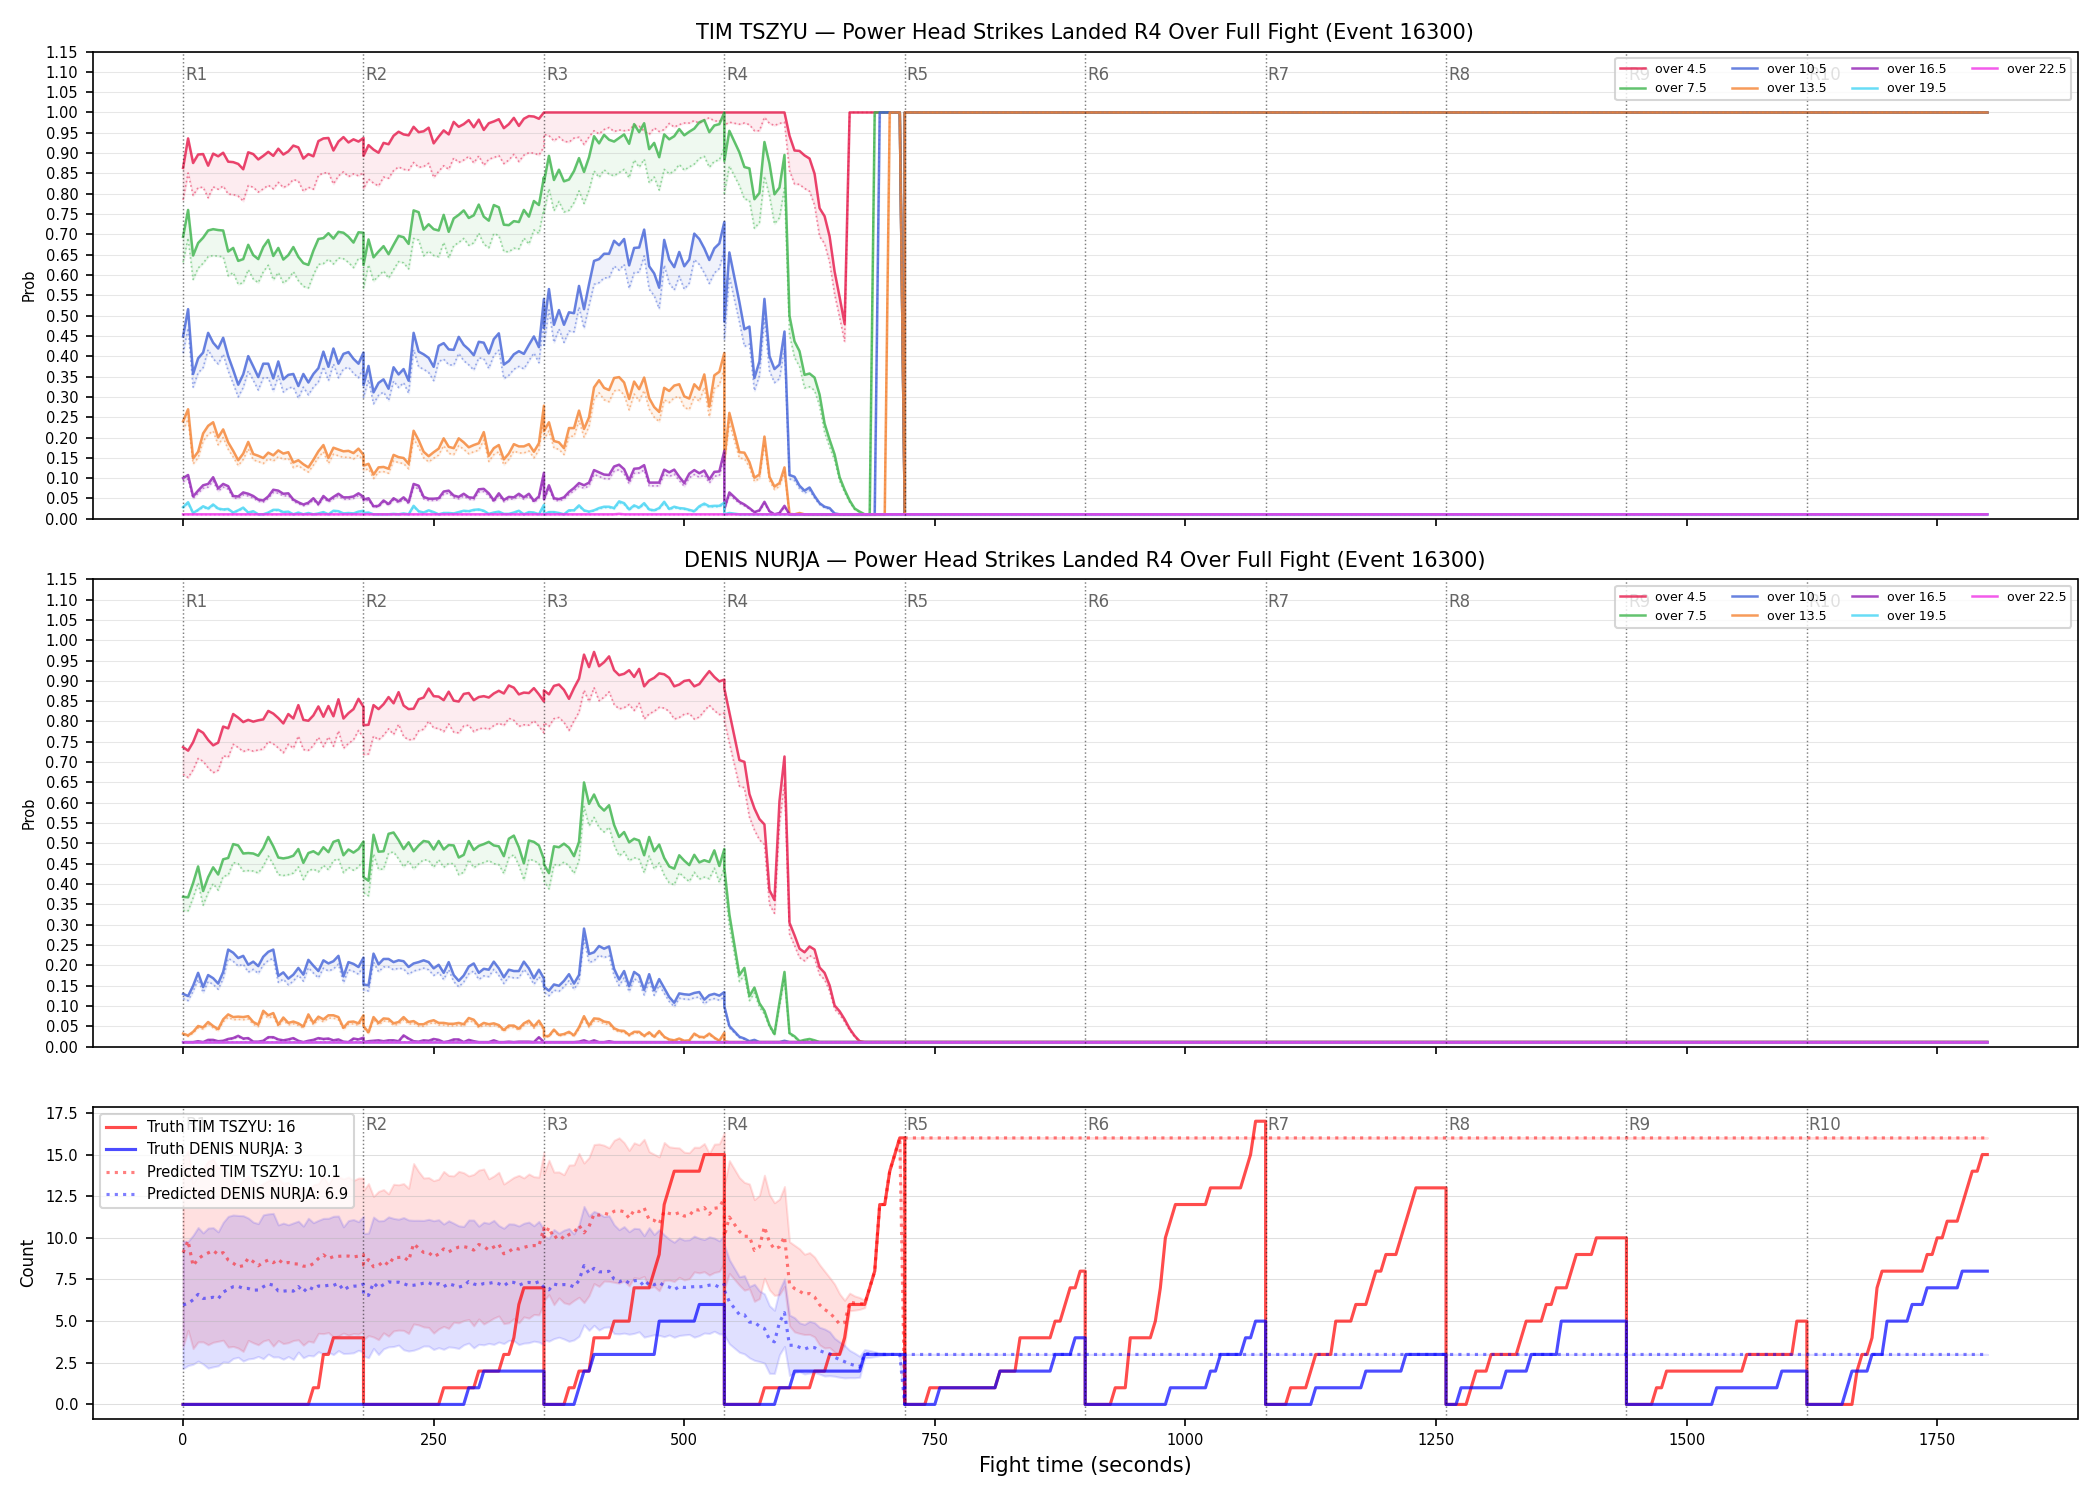The image size is (2100, 1500).
Task: Click the 'Prob' label of the DENIS NURJA chart
Action: [28, 814]
